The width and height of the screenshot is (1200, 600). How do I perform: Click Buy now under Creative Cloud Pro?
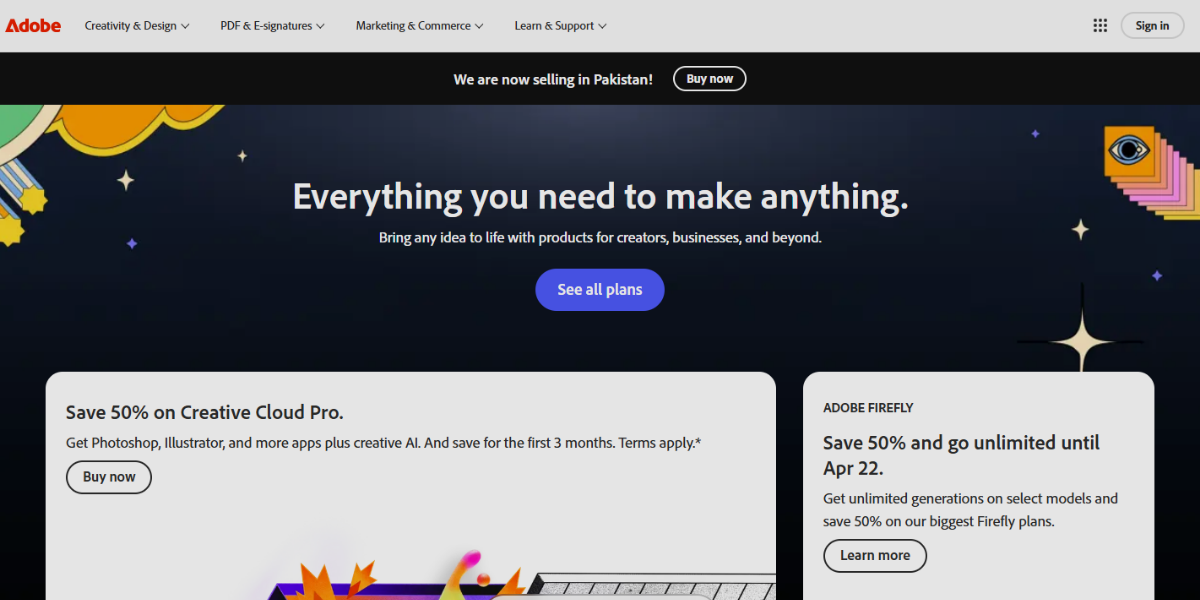click(x=109, y=477)
